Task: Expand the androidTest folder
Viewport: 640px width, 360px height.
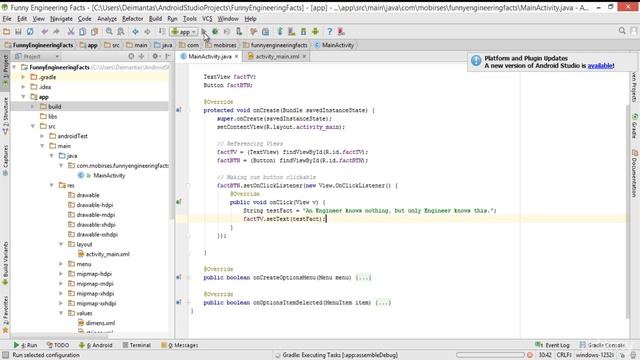Action: (42, 136)
